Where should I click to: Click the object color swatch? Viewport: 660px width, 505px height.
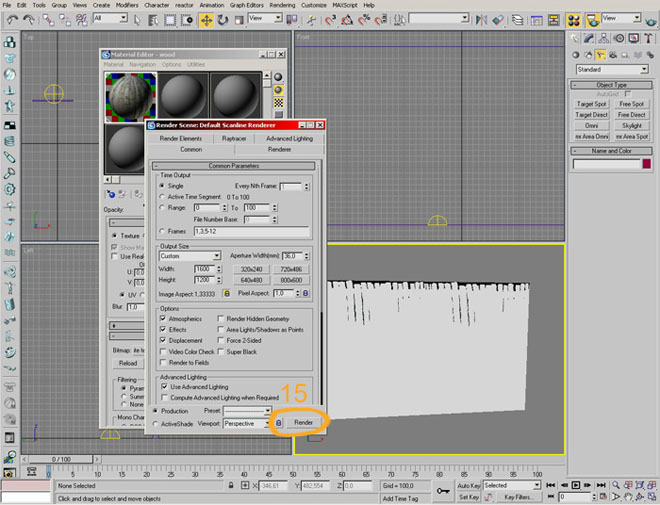(x=647, y=164)
